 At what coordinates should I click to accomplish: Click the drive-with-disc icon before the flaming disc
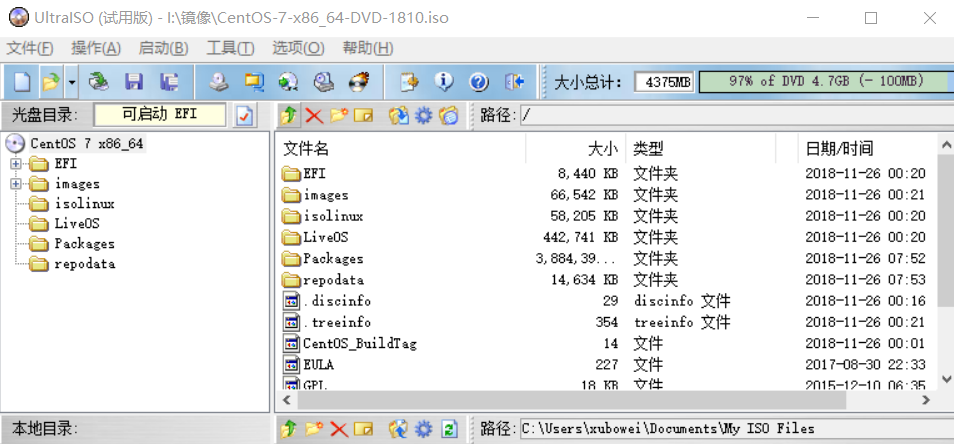click(323, 82)
